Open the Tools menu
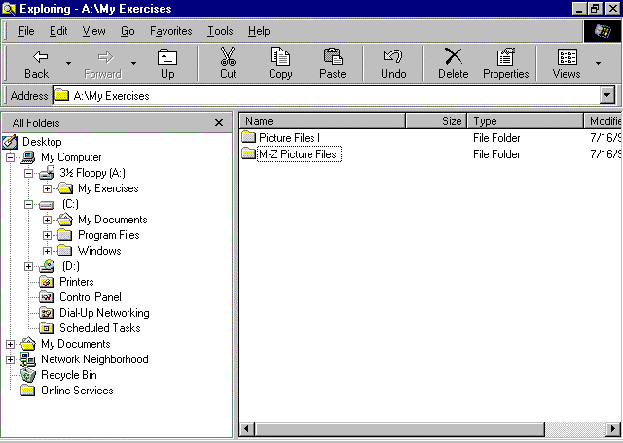The height and width of the screenshot is (443, 623). click(x=220, y=31)
